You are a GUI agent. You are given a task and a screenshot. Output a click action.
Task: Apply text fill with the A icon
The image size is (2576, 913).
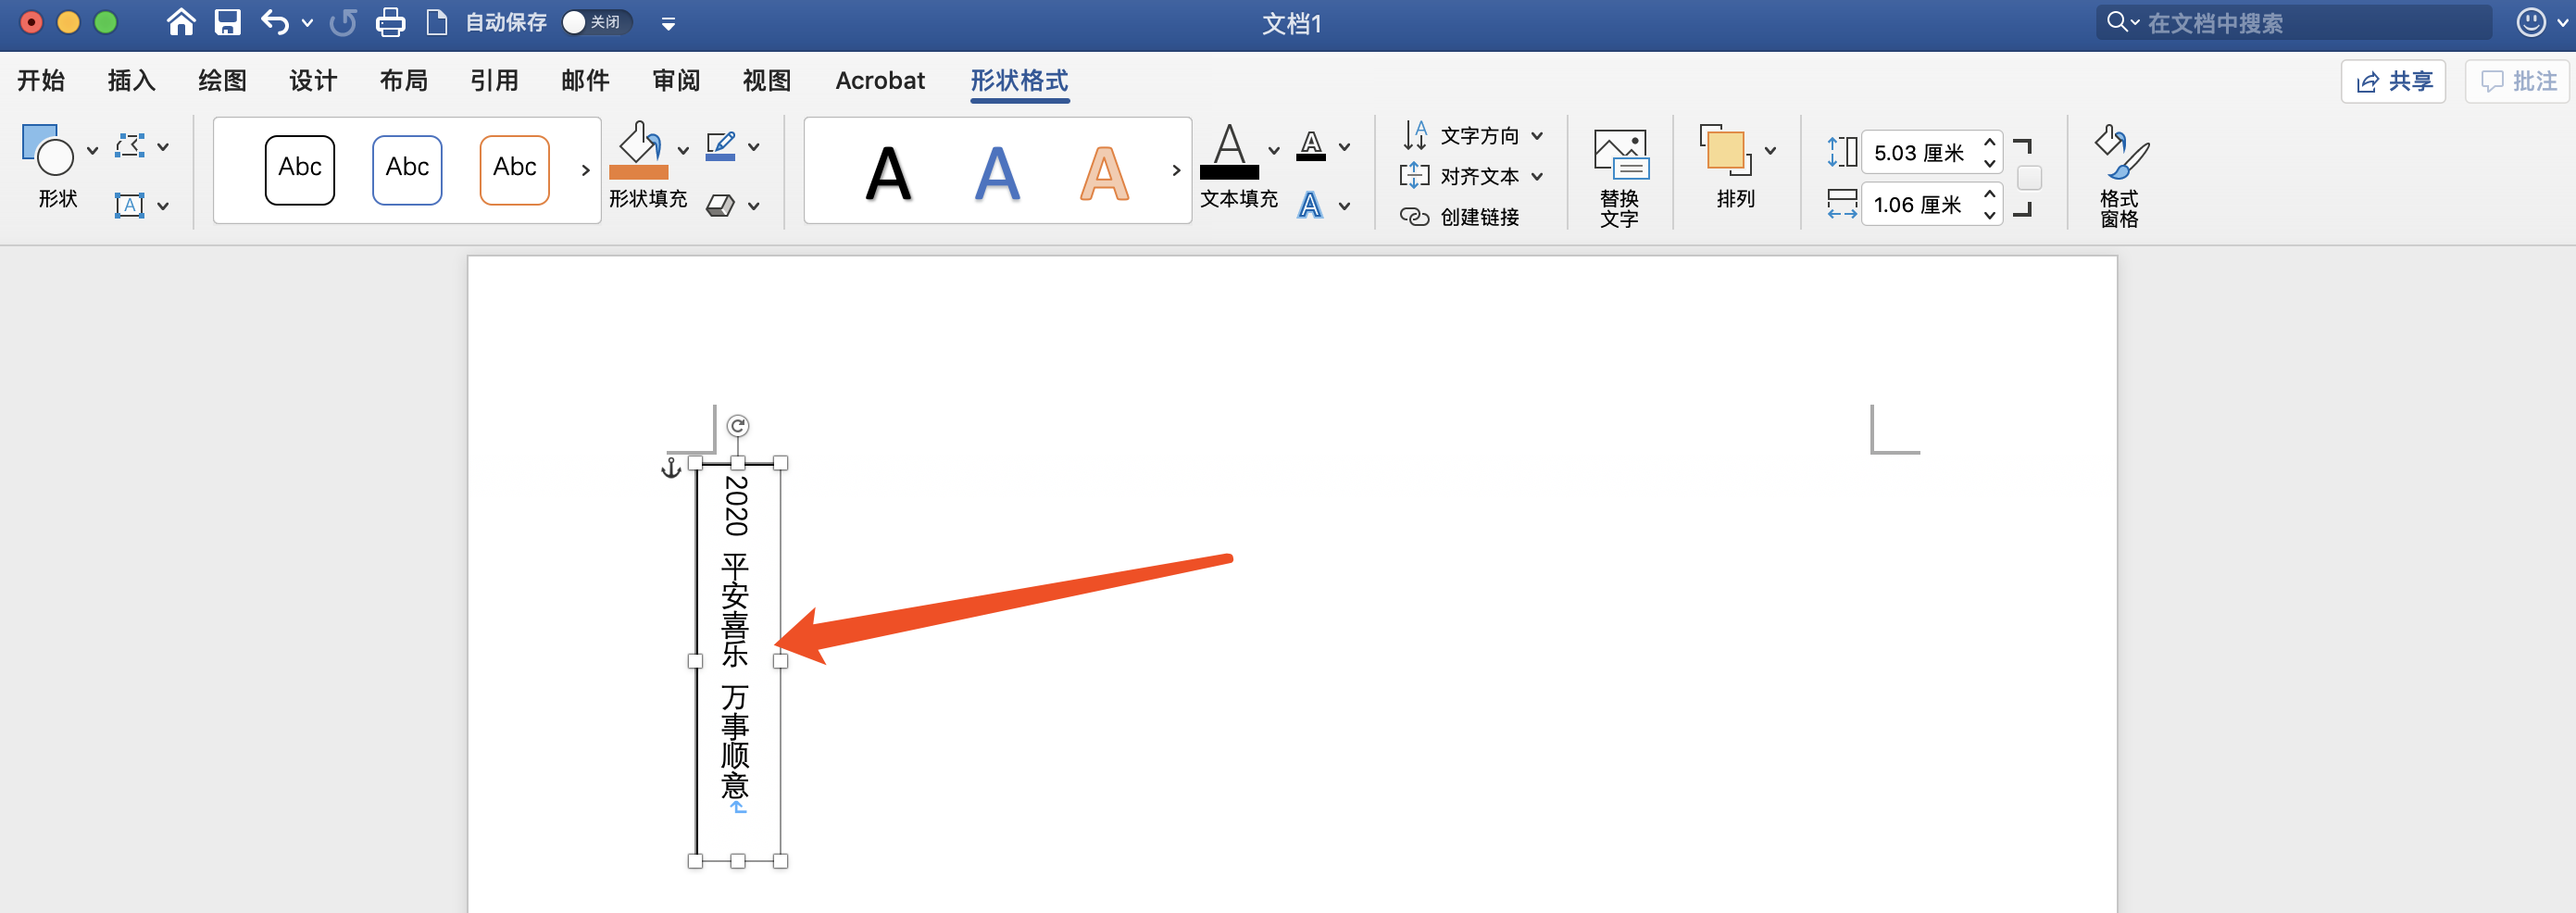[x=1230, y=150]
